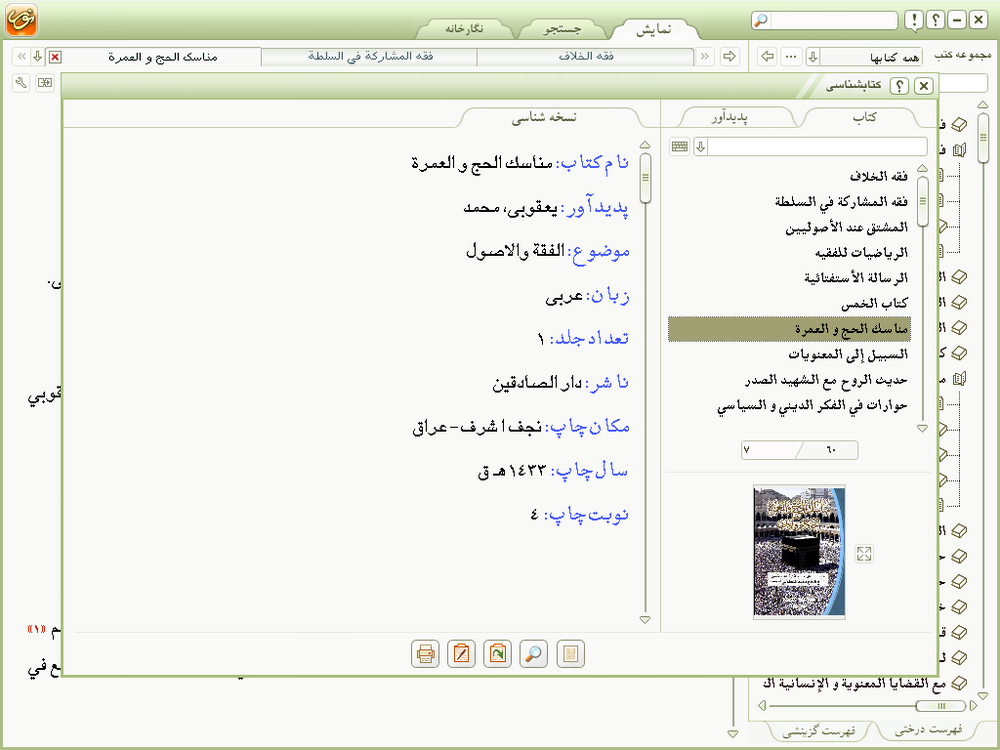This screenshot has height=750, width=1000.
Task: Select highlighted مناسك الحج و العمرة list row
Action: coord(790,329)
